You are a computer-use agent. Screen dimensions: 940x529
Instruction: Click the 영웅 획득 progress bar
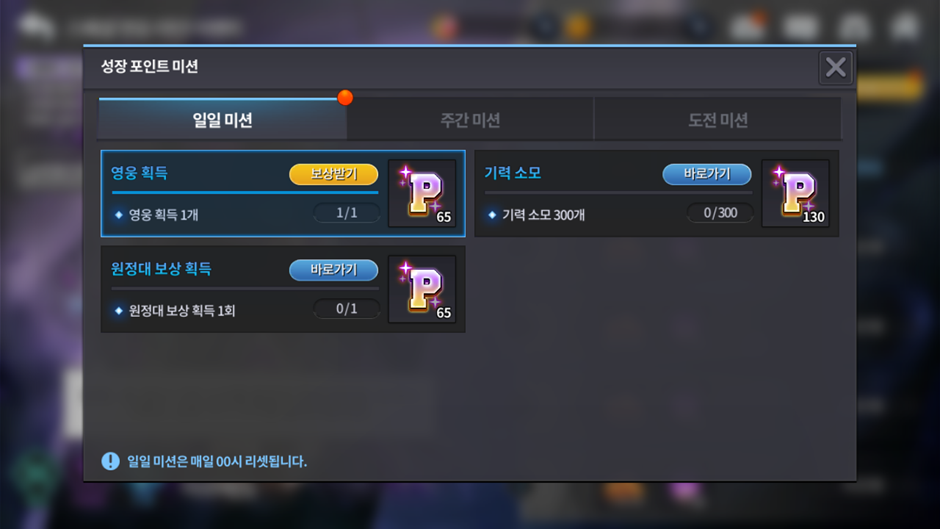[245, 193]
